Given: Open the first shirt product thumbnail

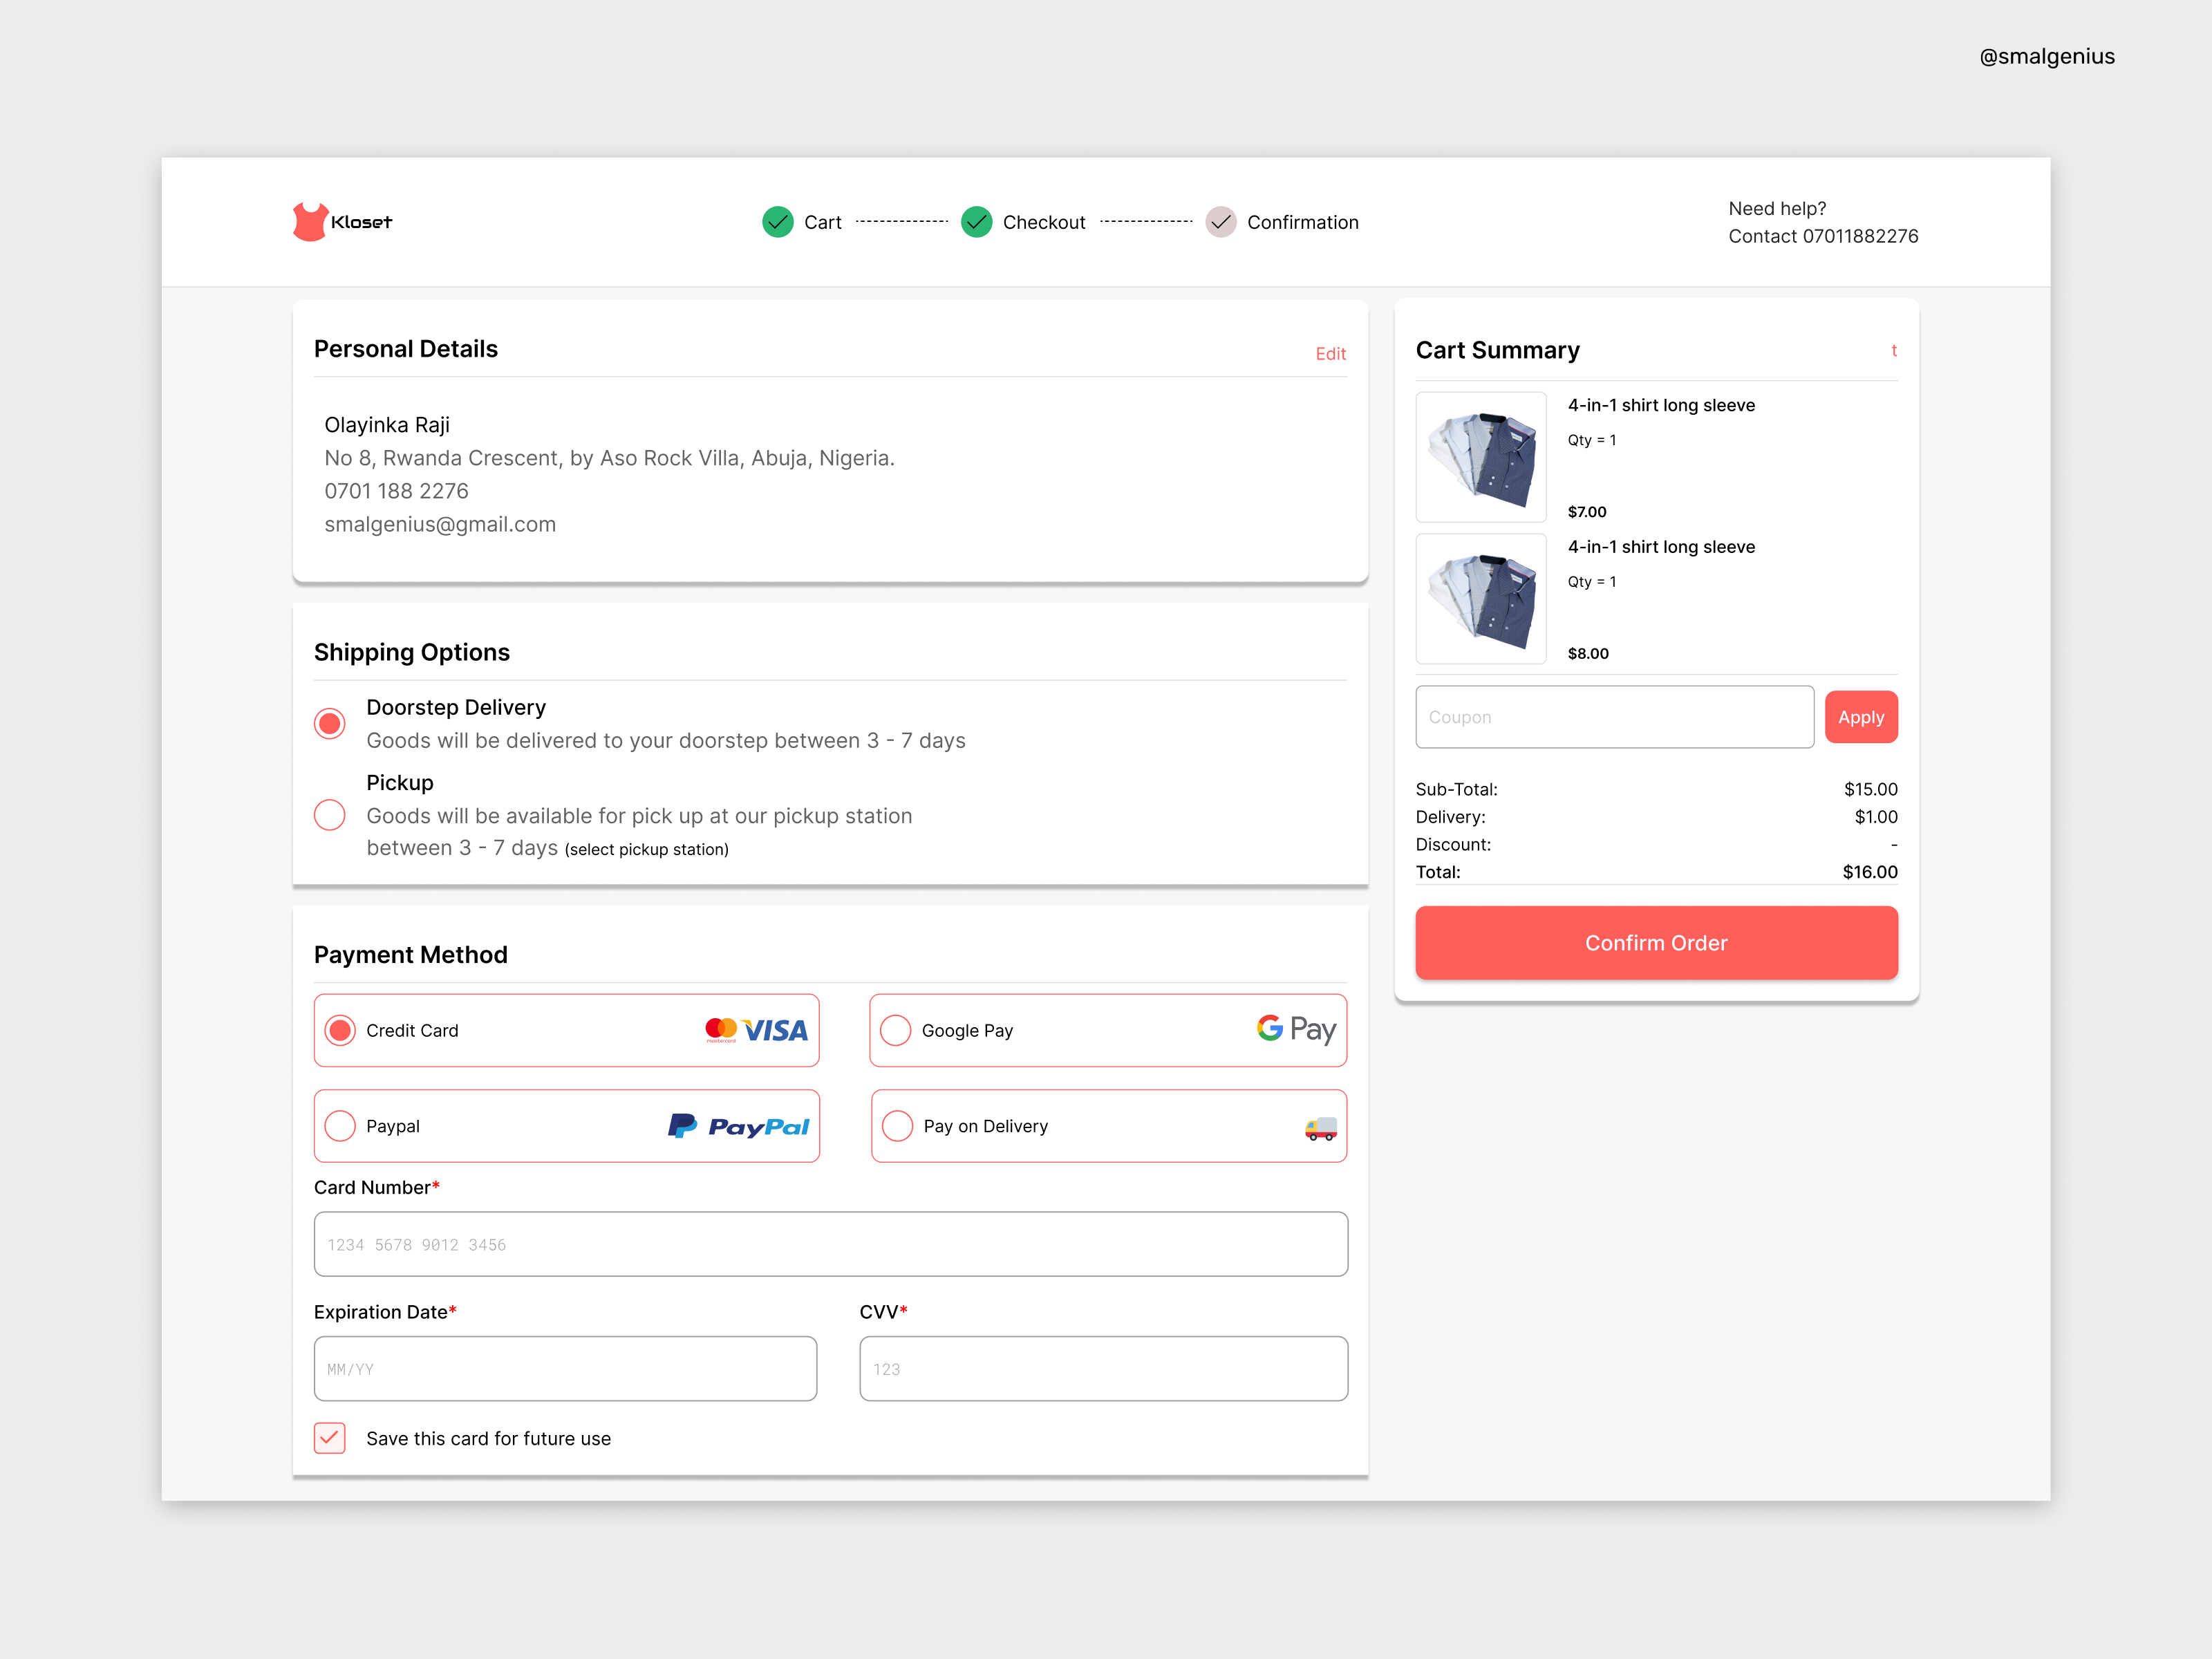Looking at the screenshot, I should pos(1481,457).
